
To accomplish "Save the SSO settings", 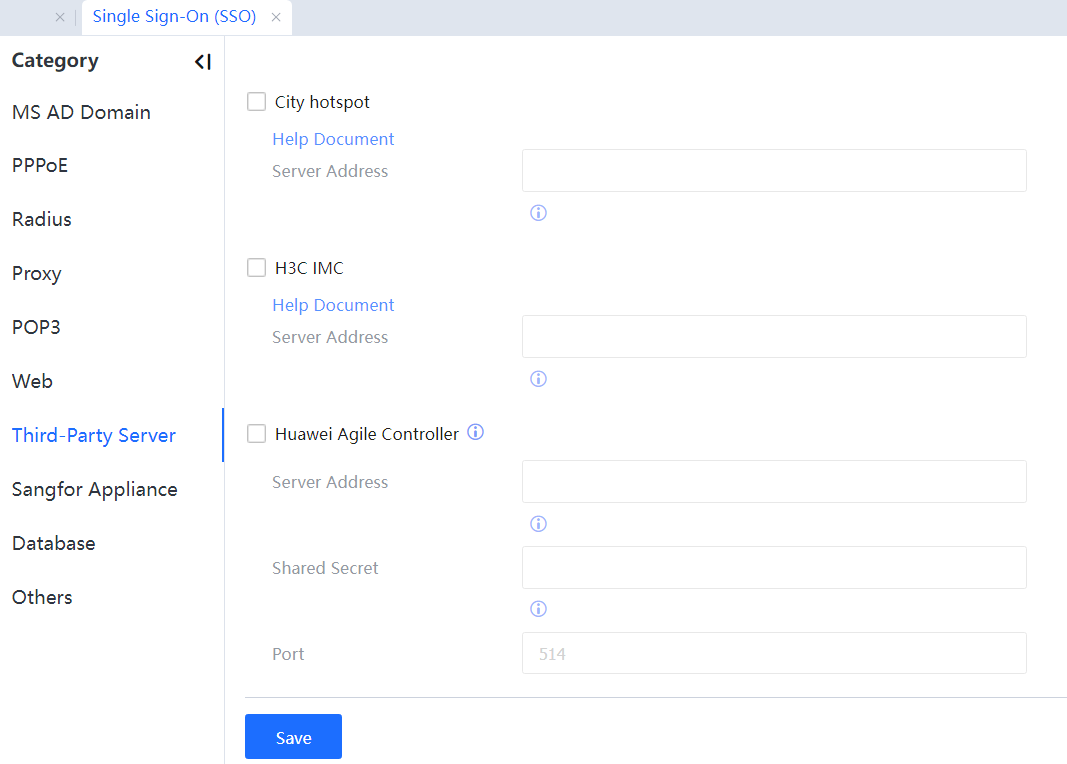I will (293, 737).
